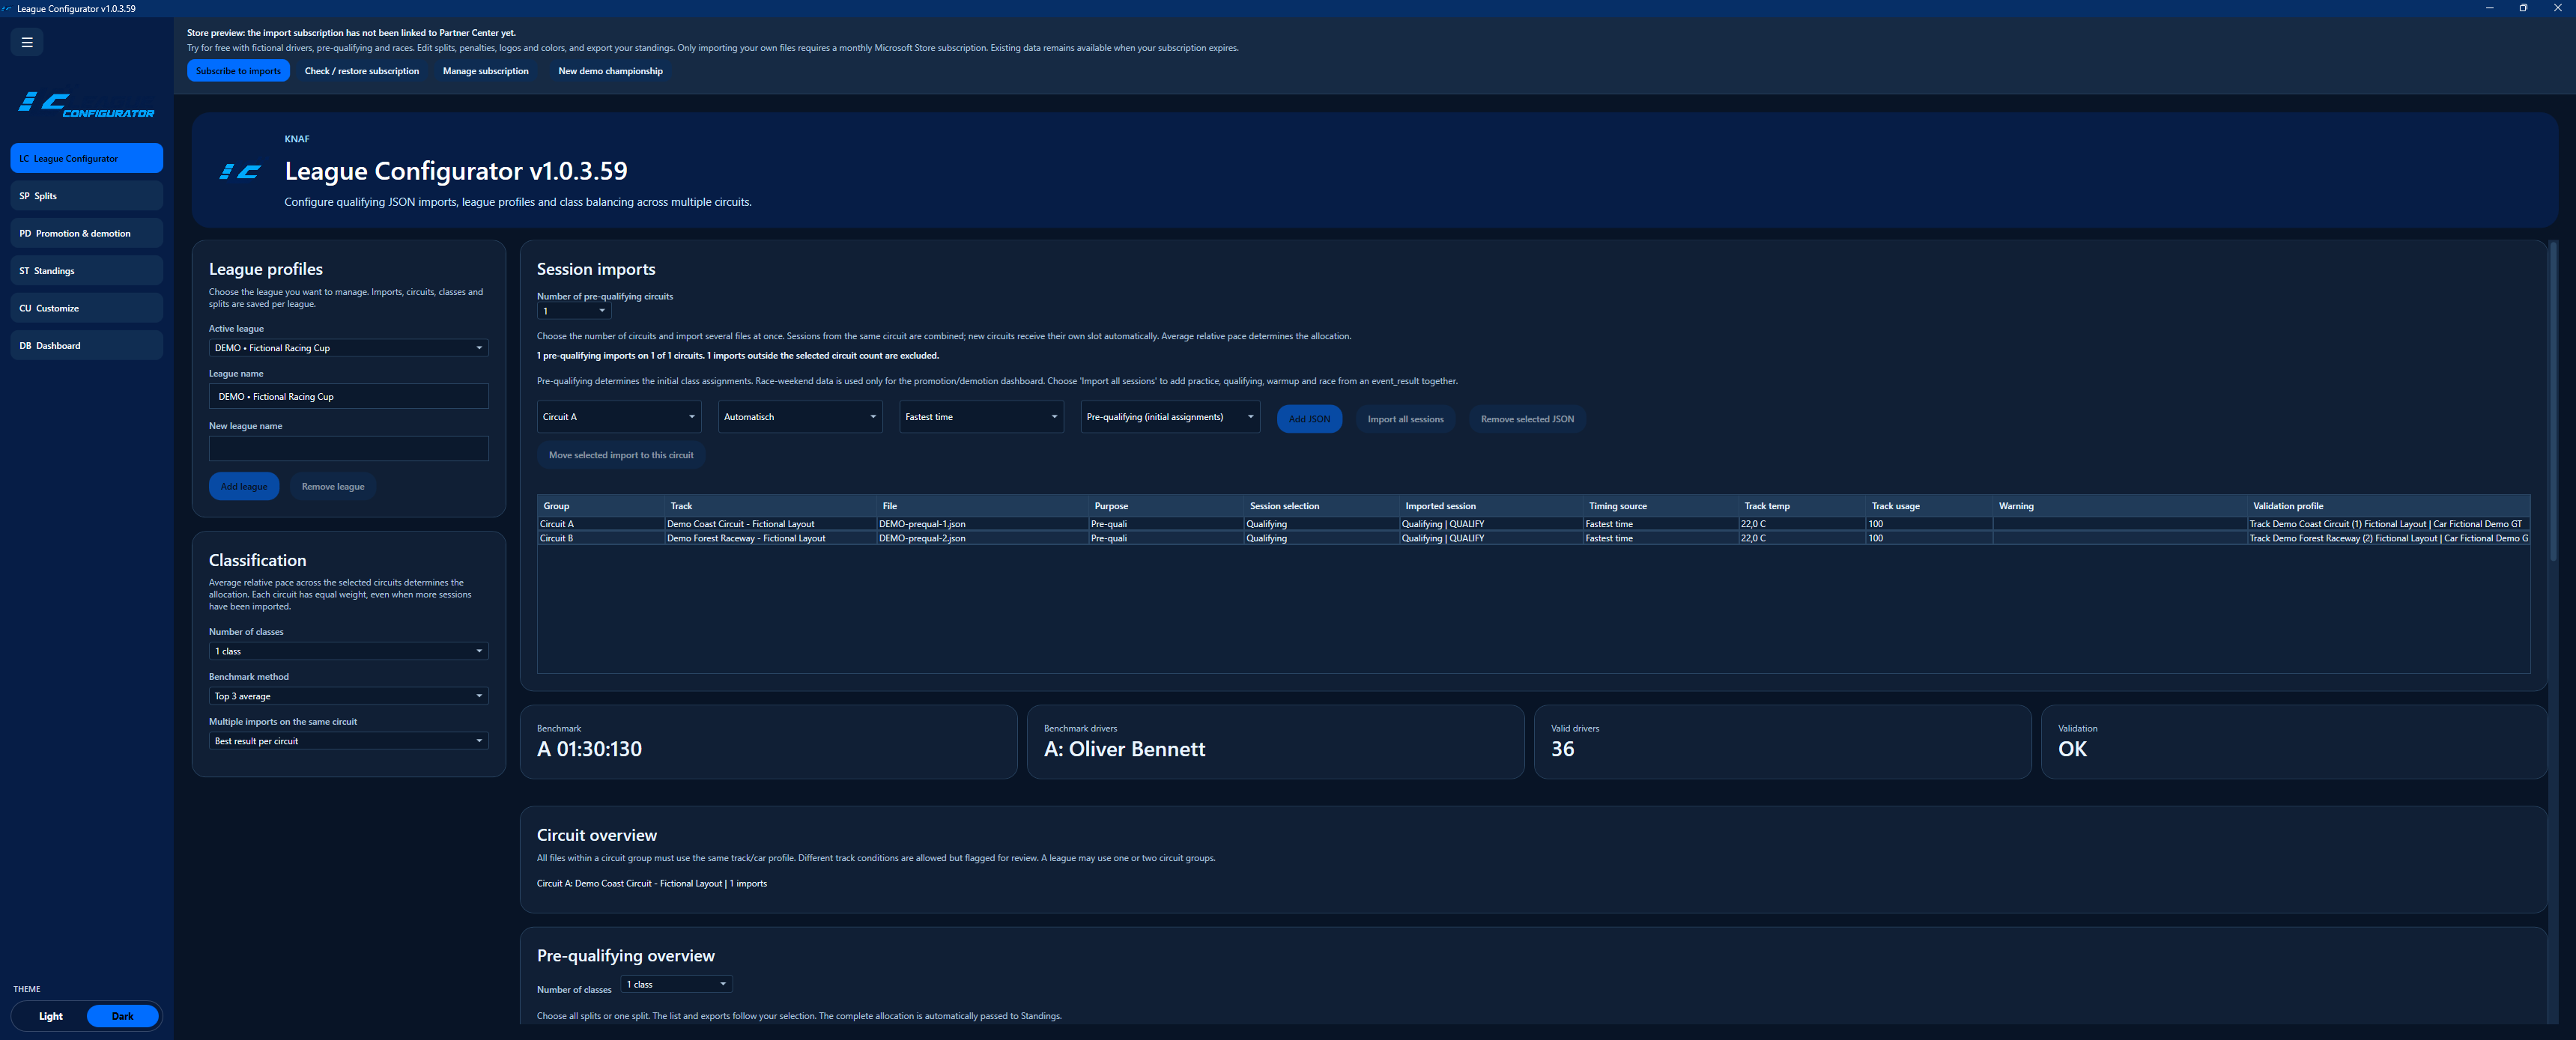Select the DEMO-prequal-2.json file cell

981,538
